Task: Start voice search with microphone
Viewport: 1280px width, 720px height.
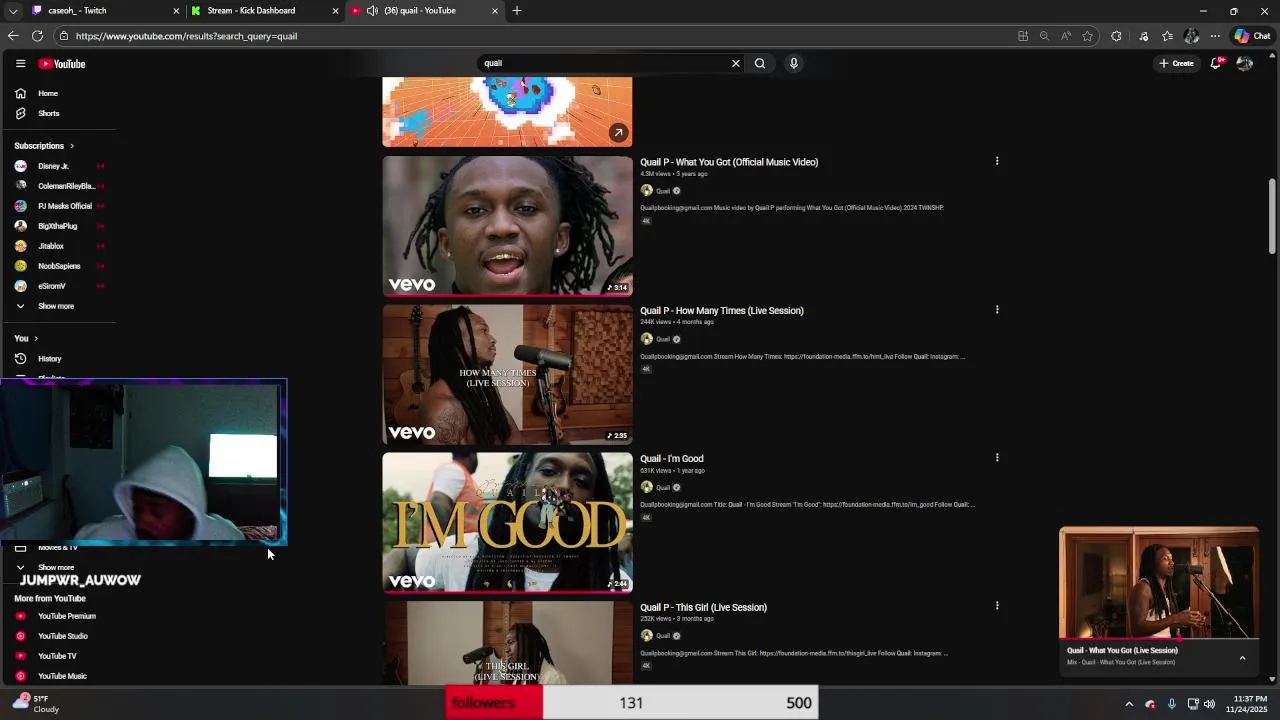Action: (x=794, y=63)
